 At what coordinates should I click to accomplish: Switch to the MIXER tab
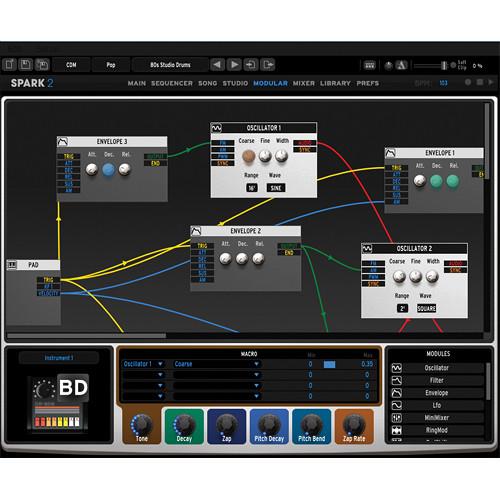click(304, 83)
